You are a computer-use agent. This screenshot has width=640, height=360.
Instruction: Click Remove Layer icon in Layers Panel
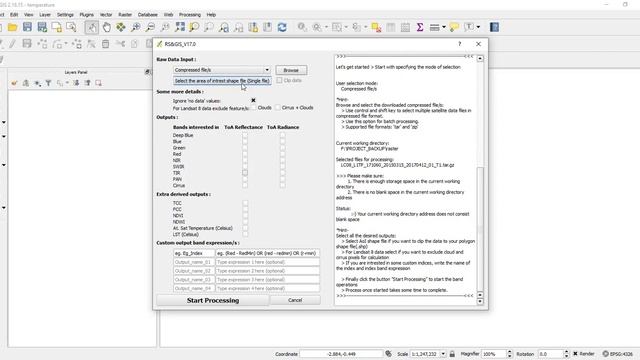[98, 83]
